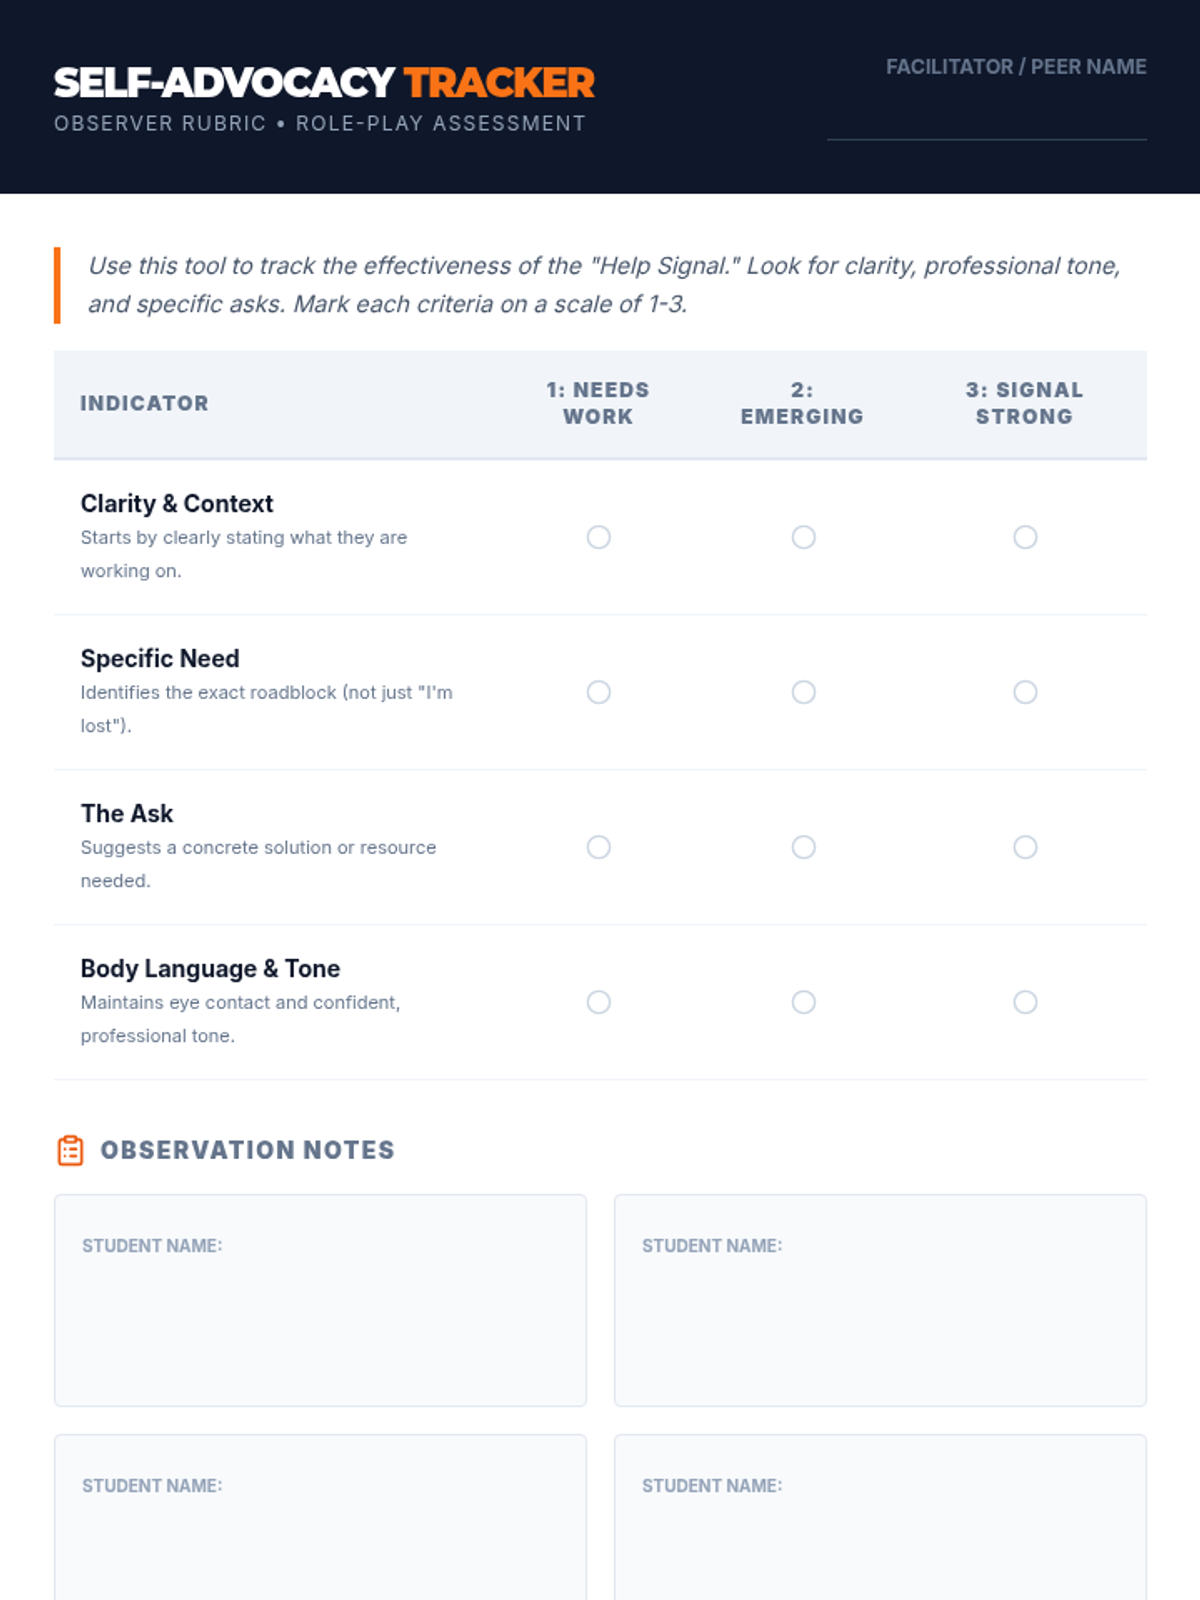This screenshot has width=1200, height=1600.
Task: Rate Clarity & Context as Signal Strong
Action: coord(1025,537)
